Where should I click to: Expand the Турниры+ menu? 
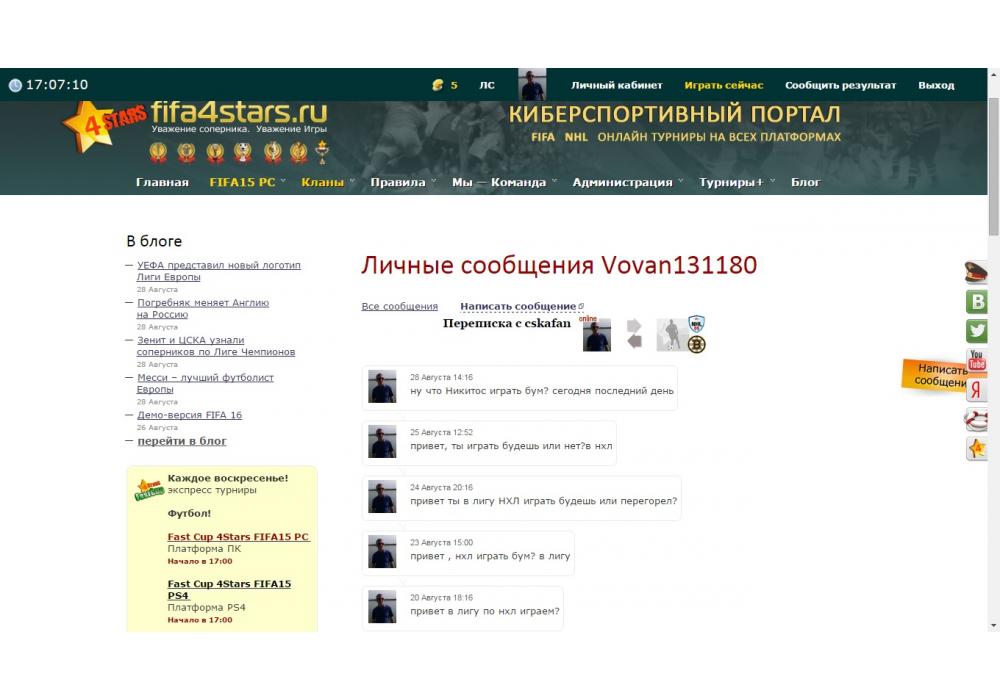click(x=736, y=182)
